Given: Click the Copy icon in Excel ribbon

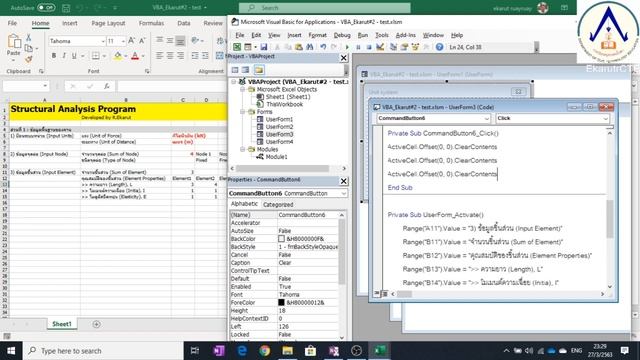Looking at the screenshot, I should pyautogui.click(x=29, y=49).
